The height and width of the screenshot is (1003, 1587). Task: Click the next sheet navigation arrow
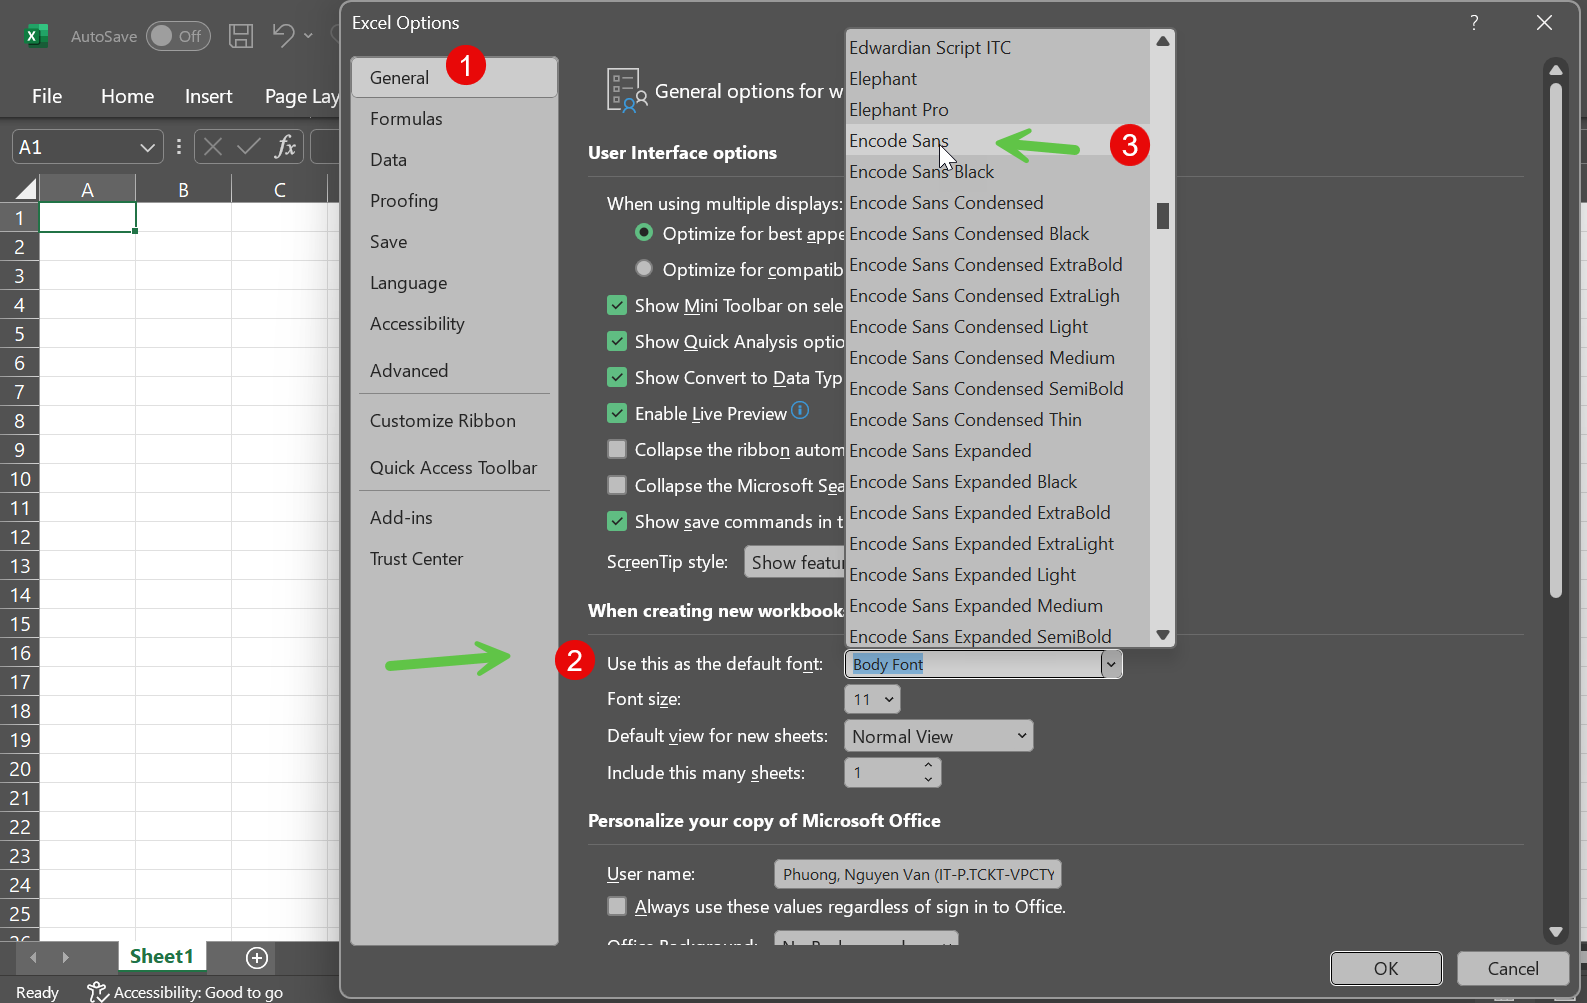click(65, 958)
